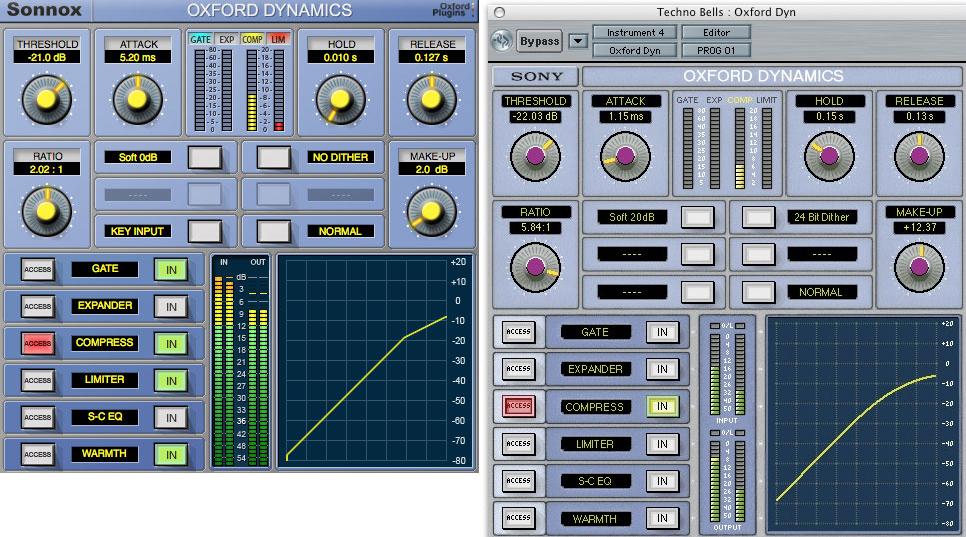Open GATE access in Sonnox window
This screenshot has width=966, height=537.
[x=38, y=270]
